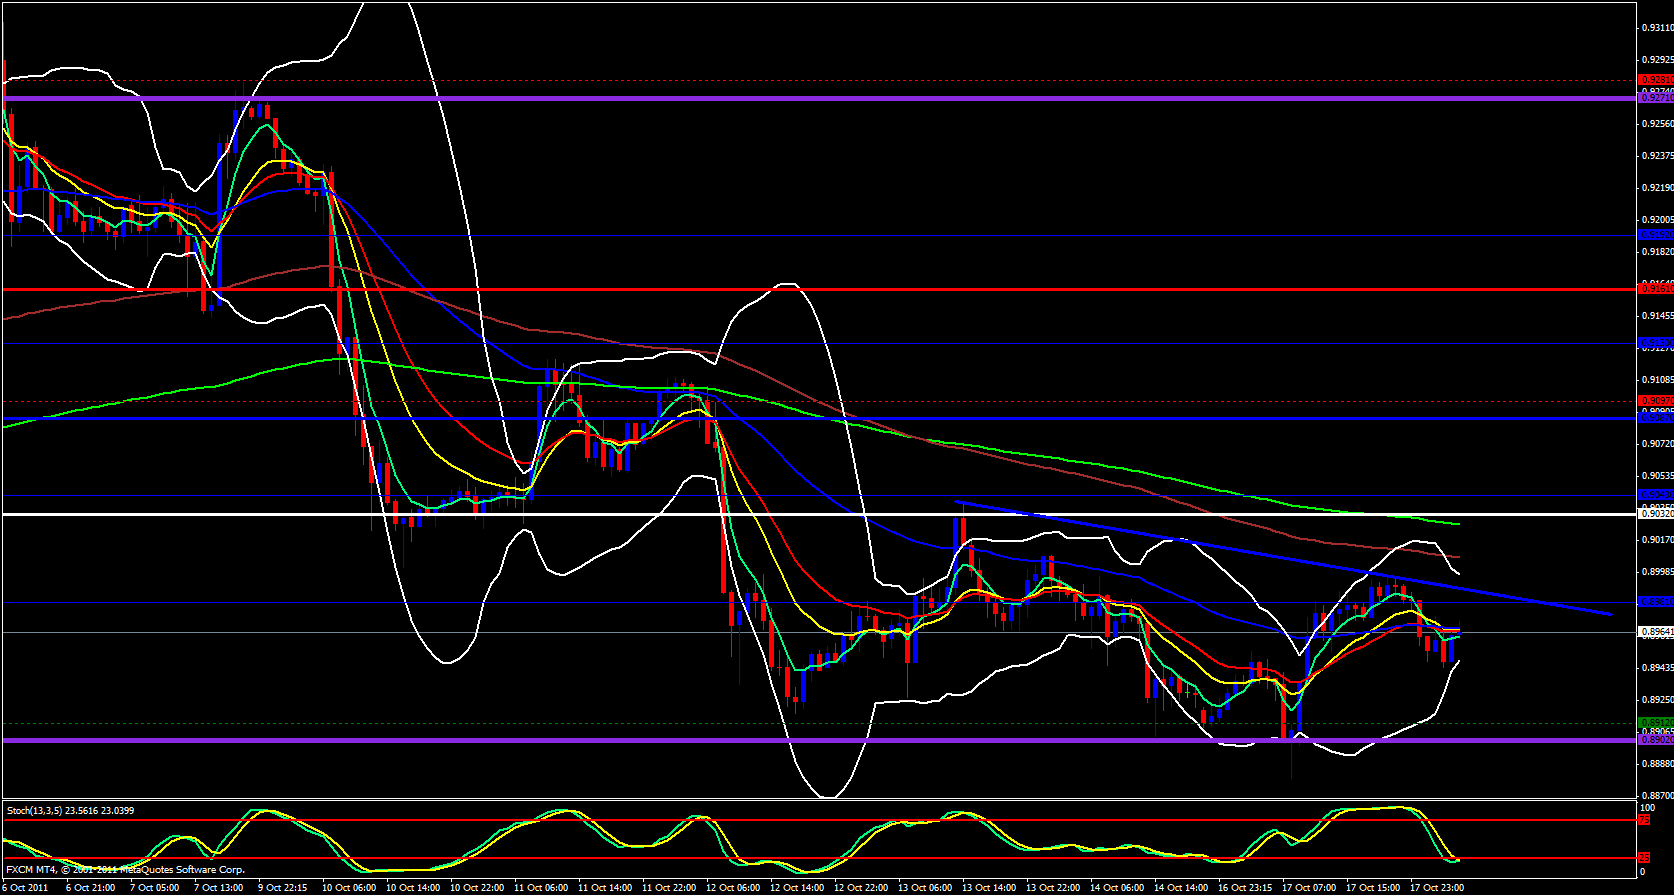Select the purple 0.89020 price tag
This screenshot has width=1674, height=895.
(x=1656, y=740)
